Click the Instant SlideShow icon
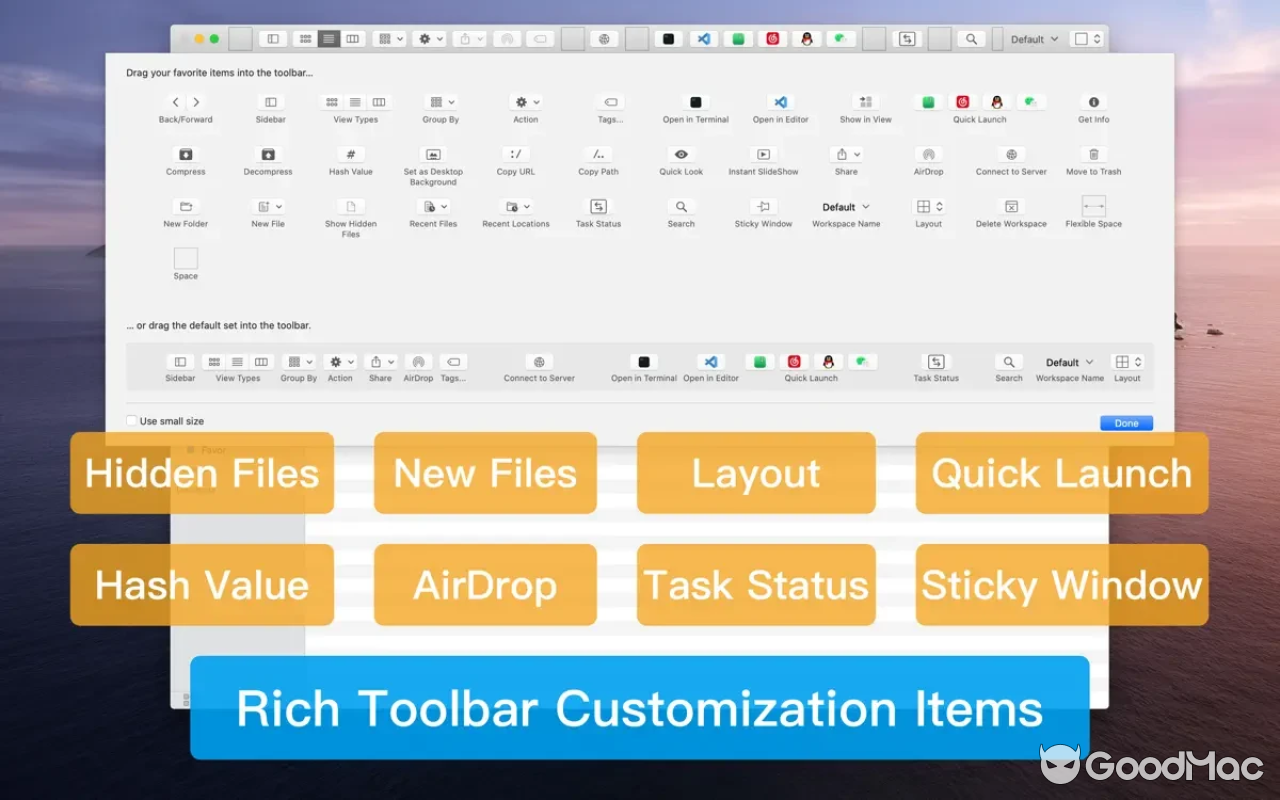 762,154
